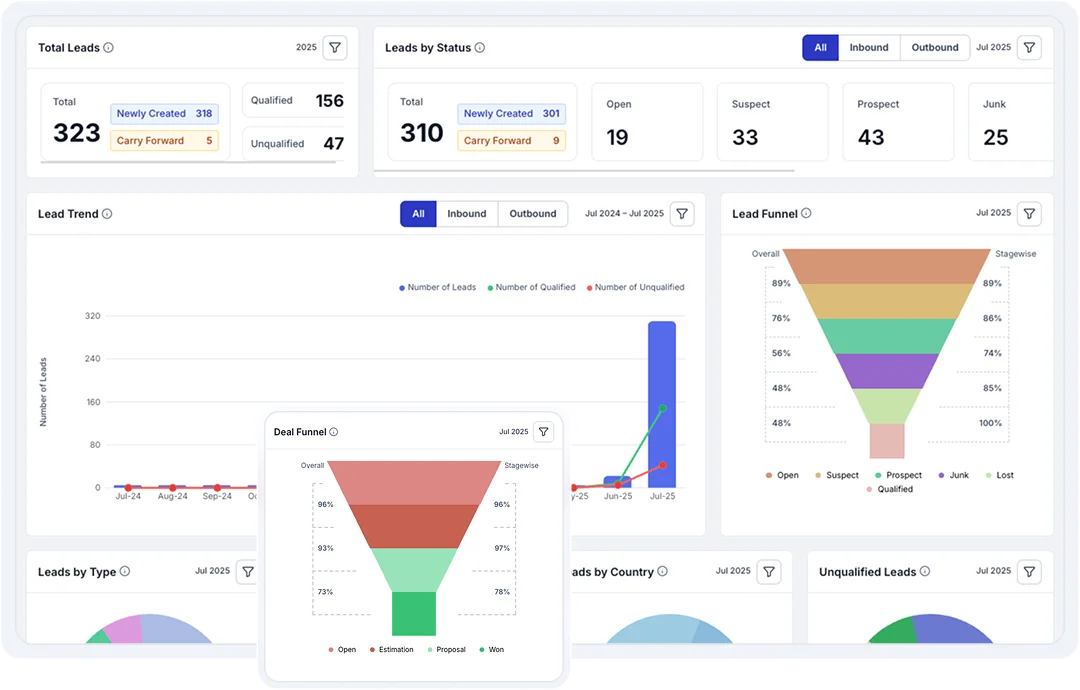Toggle Junk legend in Lead Funnel
Screen dimensions: 1080x690
coord(953,475)
